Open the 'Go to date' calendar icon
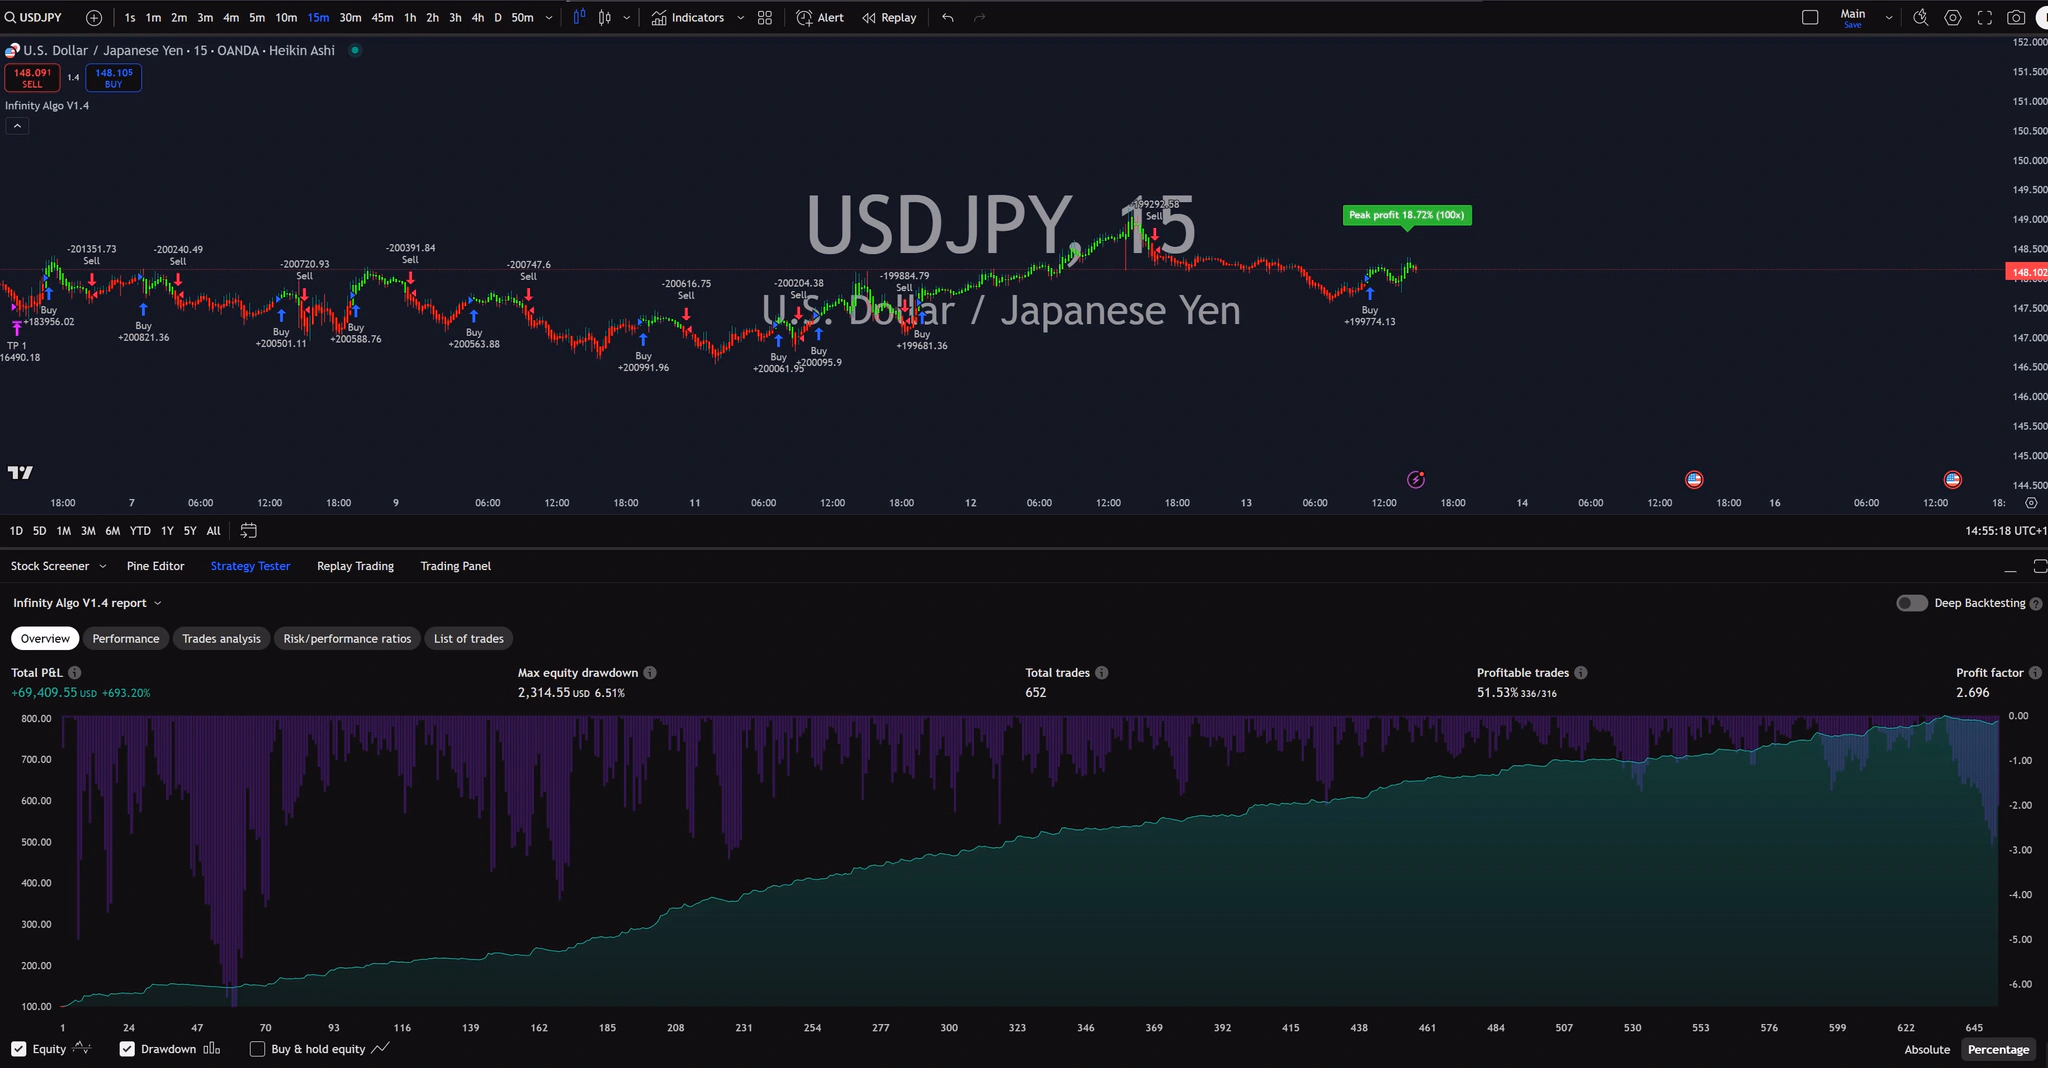Screen dimensions: 2048x1068 click(x=248, y=531)
